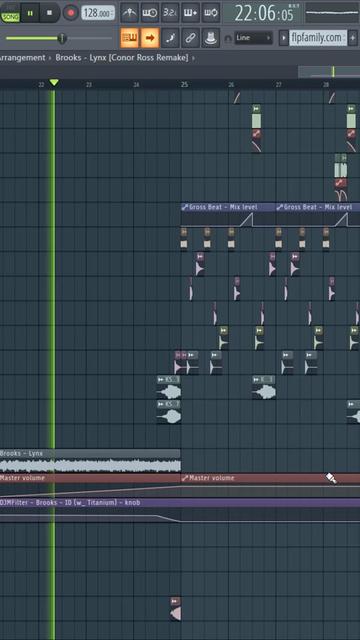Click the stamp hat icon
Viewport: 360px width, 640px height.
click(x=211, y=38)
